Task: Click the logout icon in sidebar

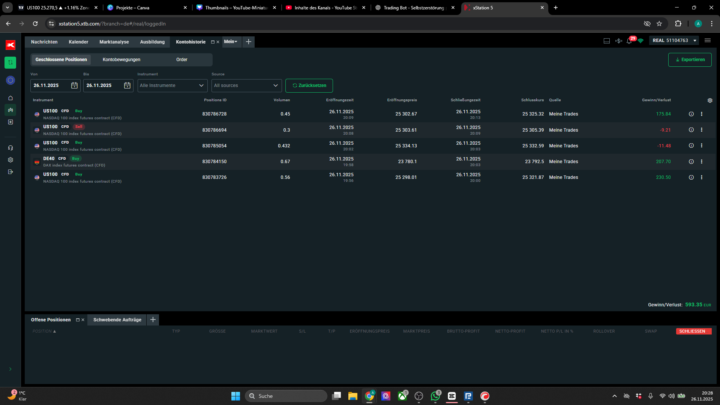Action: pyautogui.click(x=10, y=172)
